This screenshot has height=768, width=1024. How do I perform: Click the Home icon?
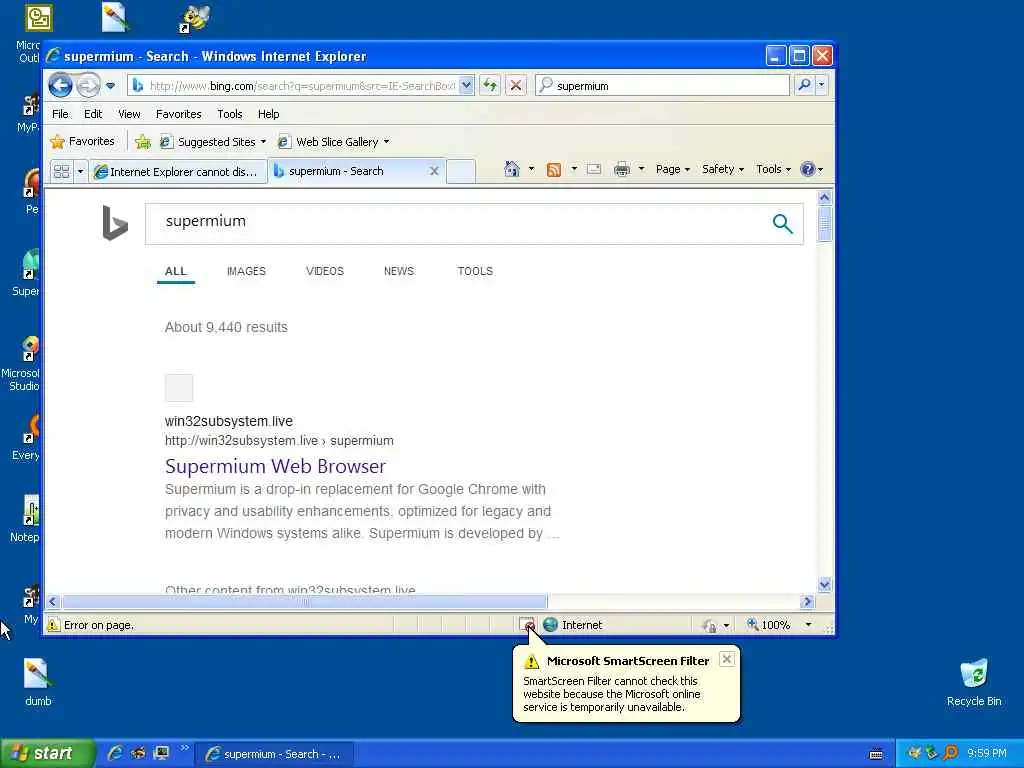(x=511, y=169)
